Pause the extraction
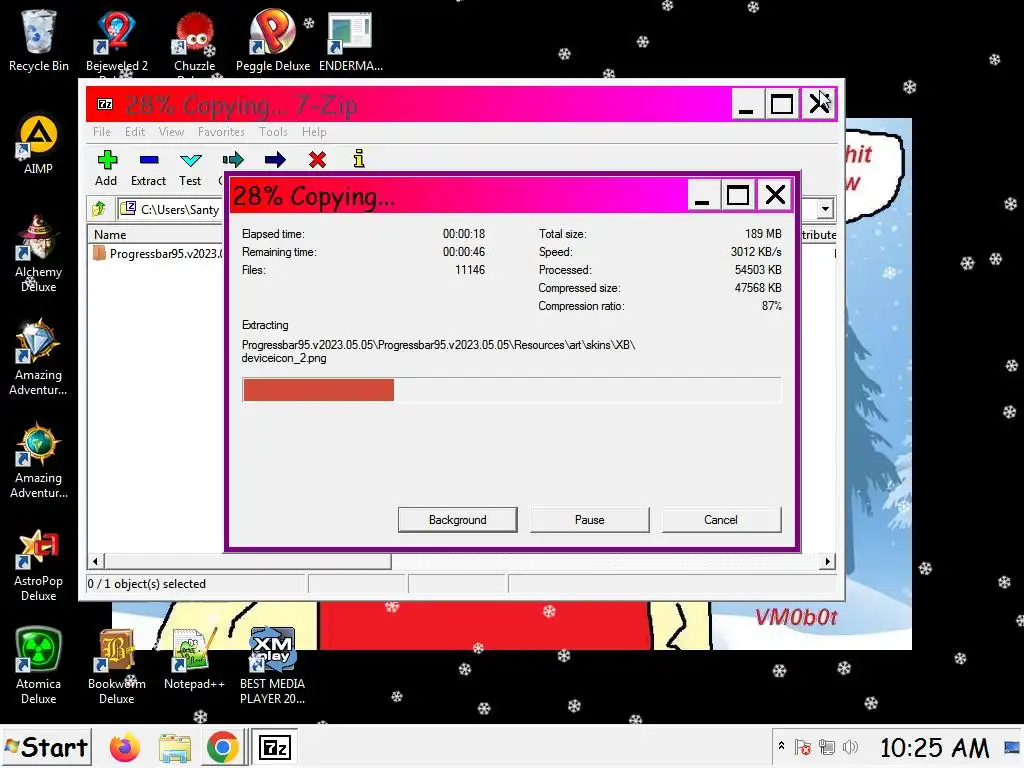 [x=590, y=520]
